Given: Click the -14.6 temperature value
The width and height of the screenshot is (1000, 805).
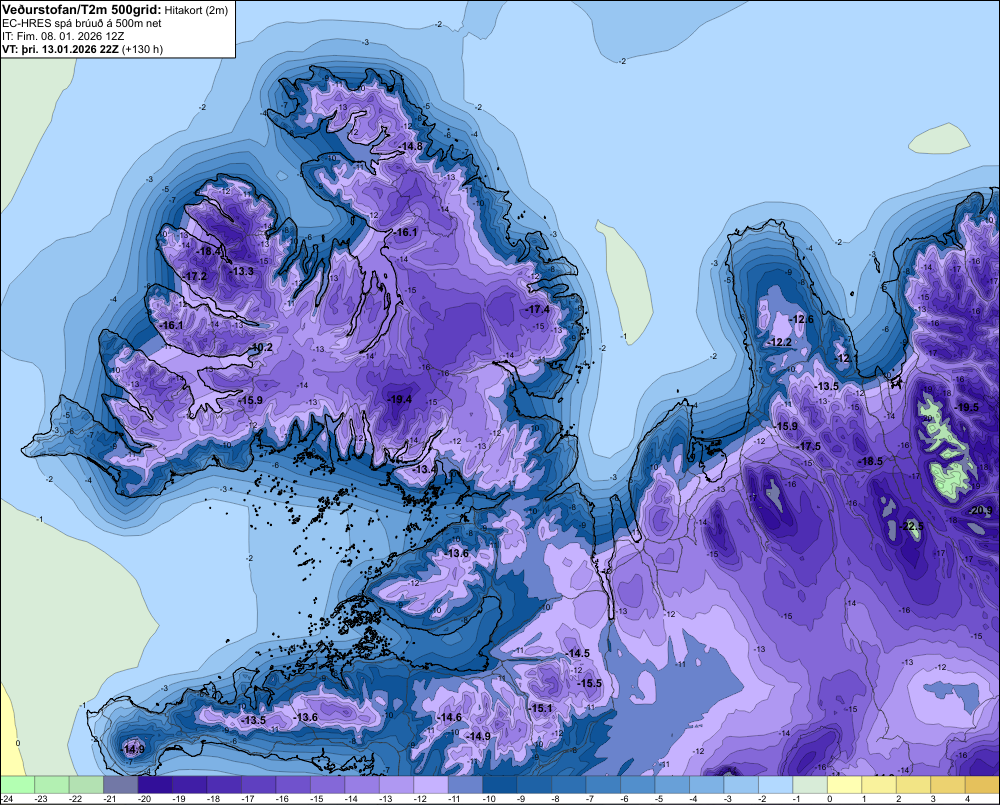Looking at the screenshot, I should (x=449, y=718).
